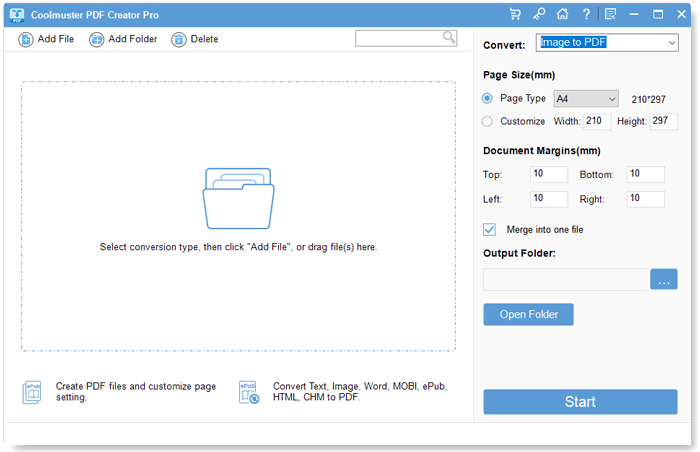Click the search magnifier icon

point(449,38)
